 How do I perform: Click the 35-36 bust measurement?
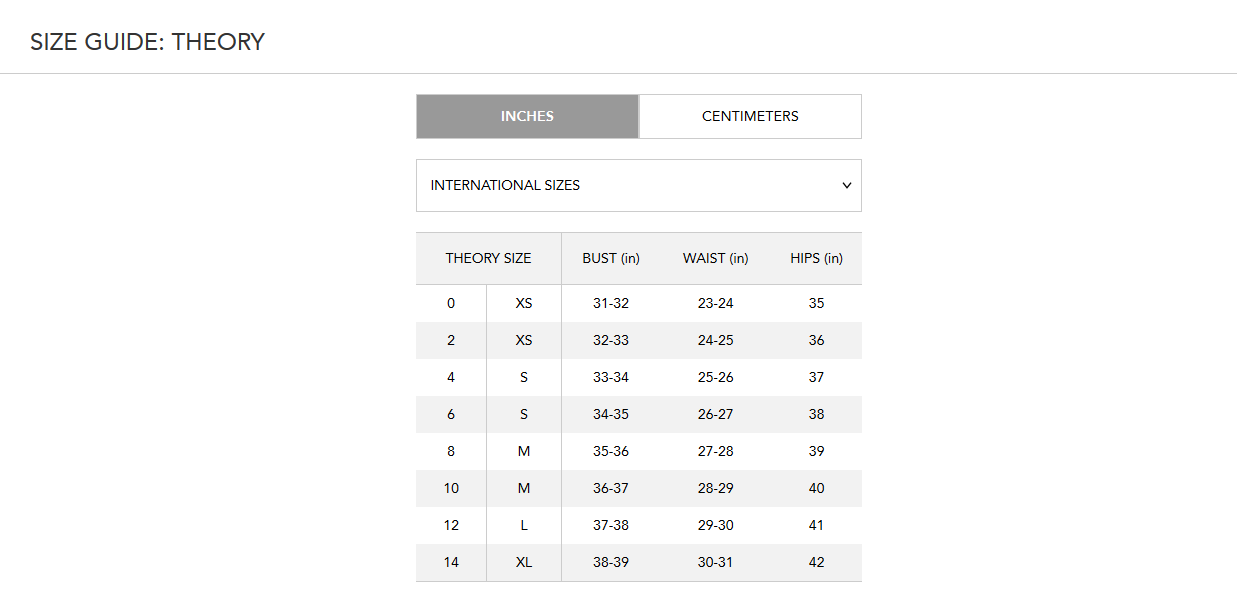[x=611, y=451]
